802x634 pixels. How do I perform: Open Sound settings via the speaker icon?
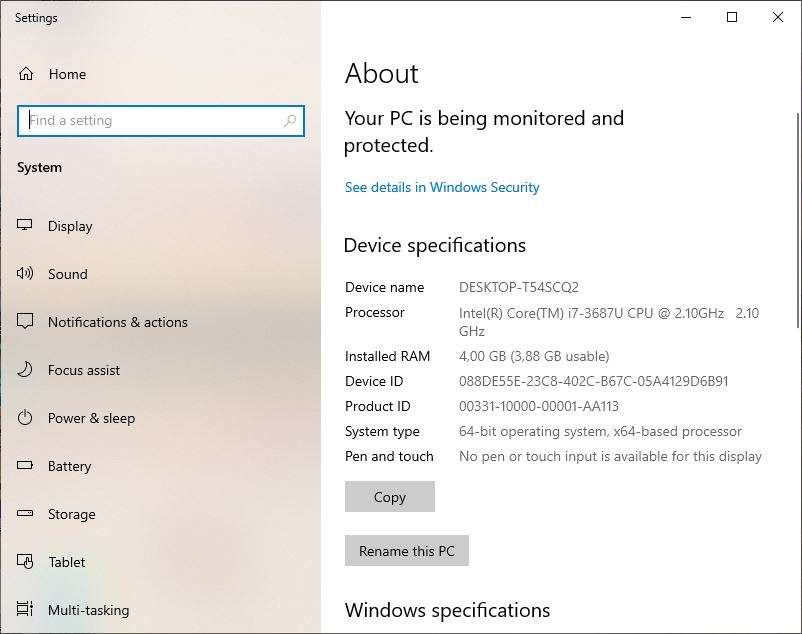pos(27,273)
